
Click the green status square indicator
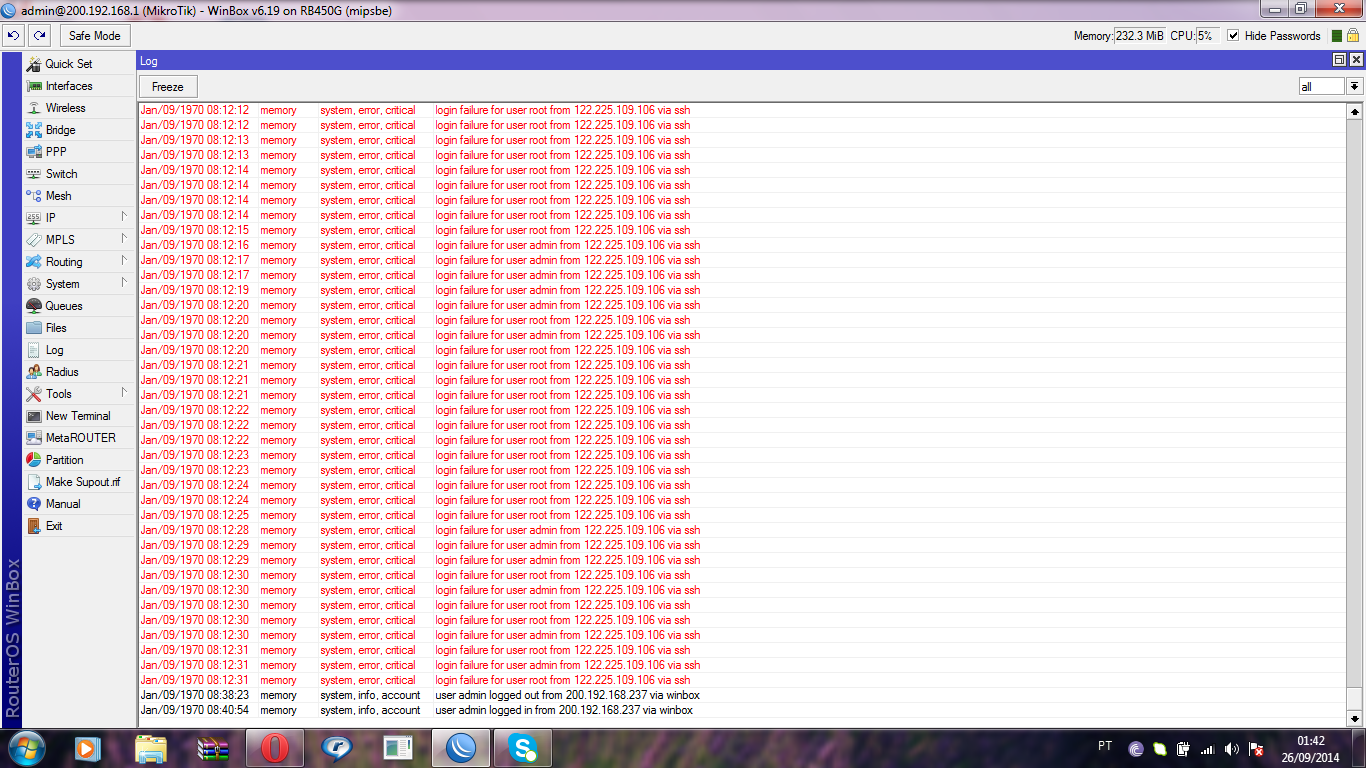(1337, 36)
